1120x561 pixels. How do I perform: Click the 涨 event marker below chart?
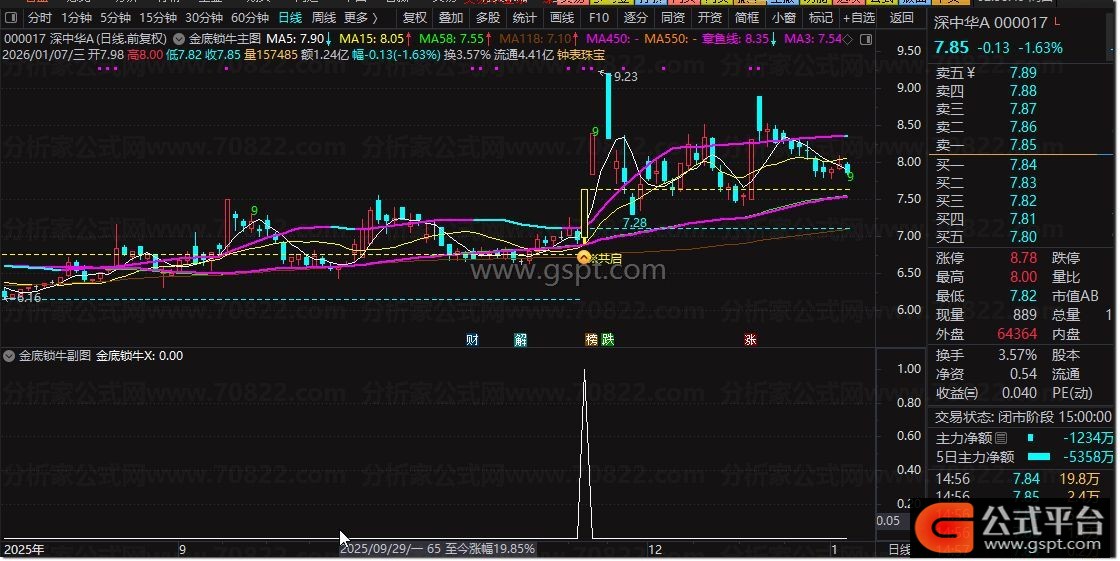pos(750,340)
